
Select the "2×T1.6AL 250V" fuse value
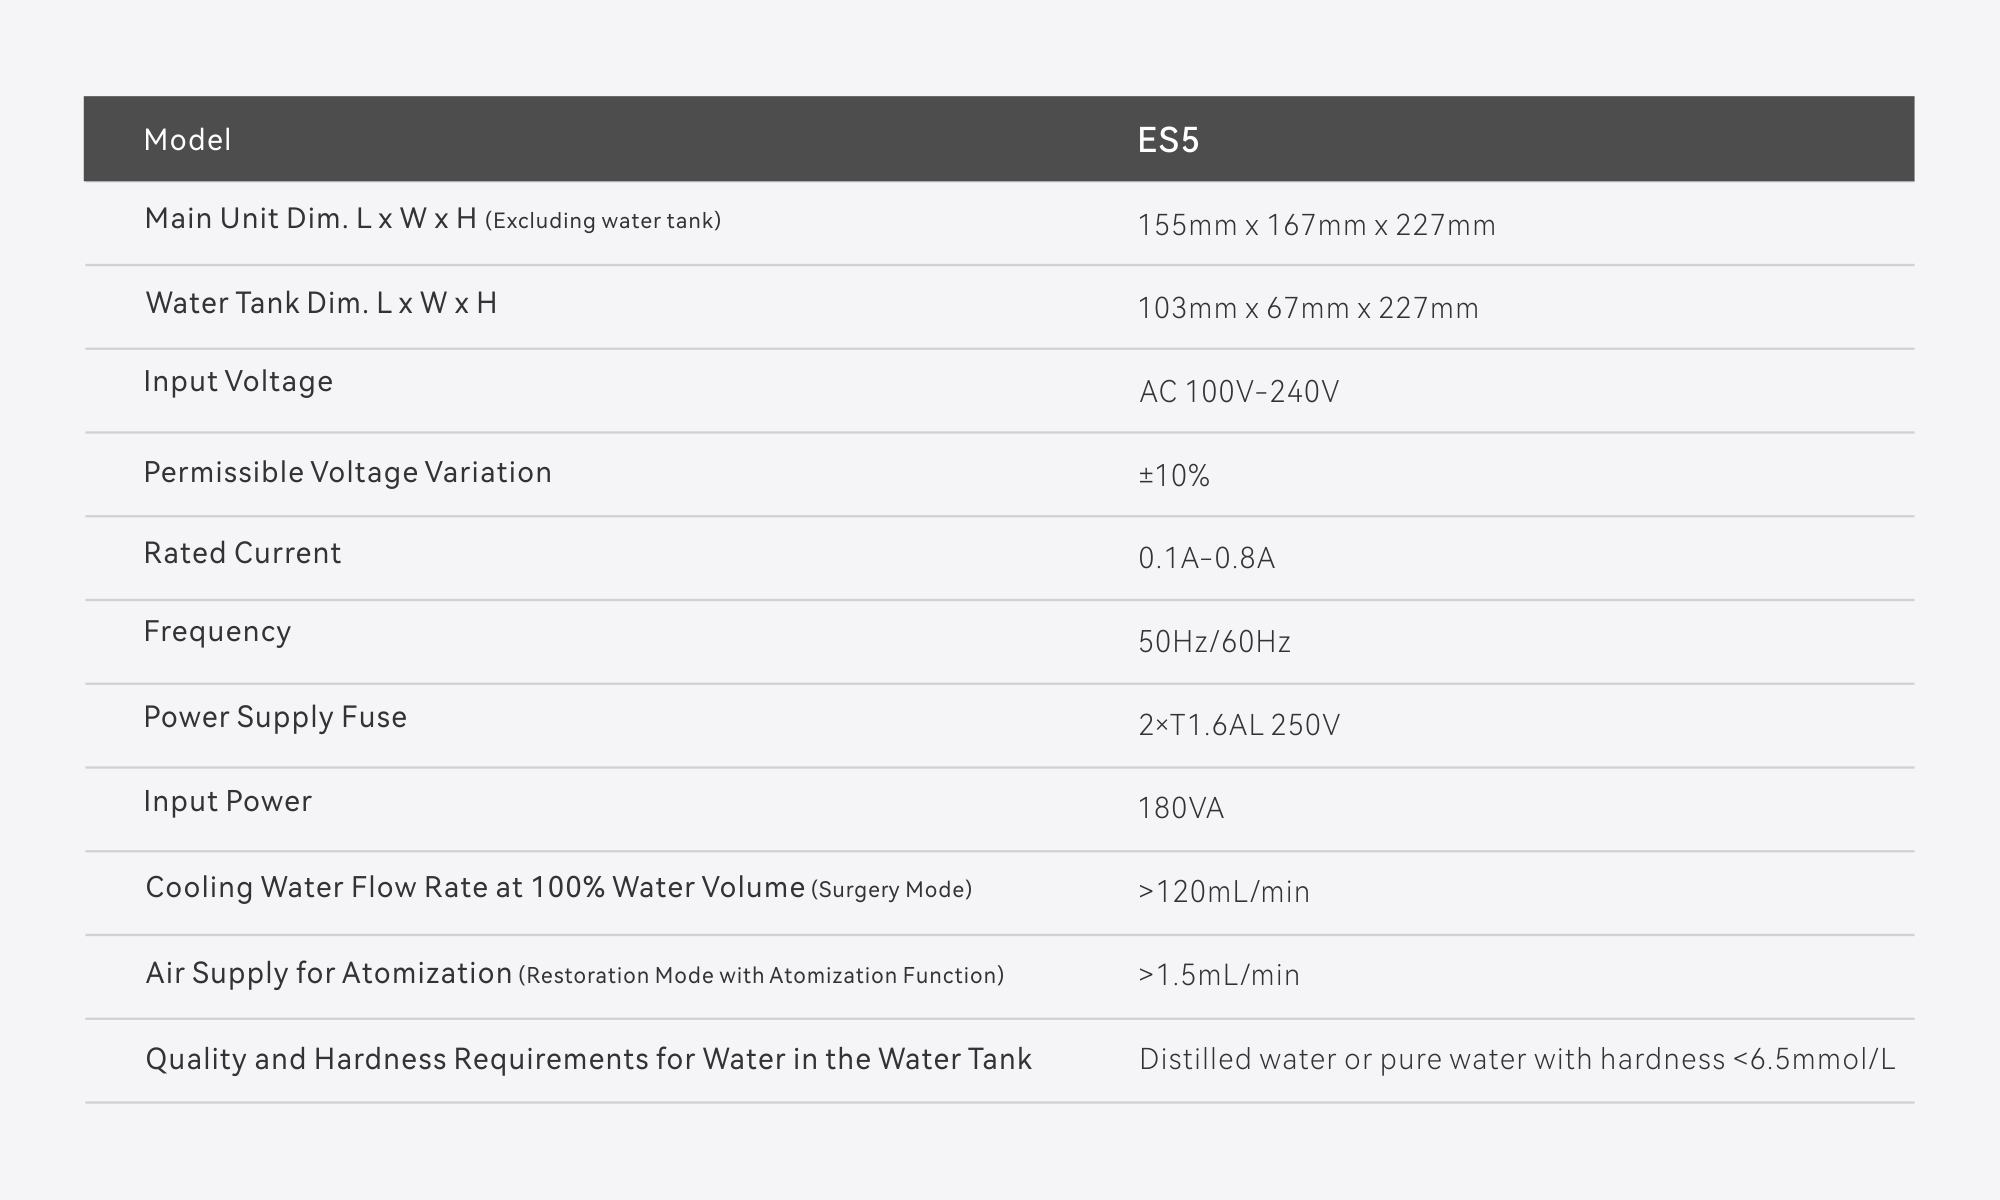pyautogui.click(x=1238, y=725)
